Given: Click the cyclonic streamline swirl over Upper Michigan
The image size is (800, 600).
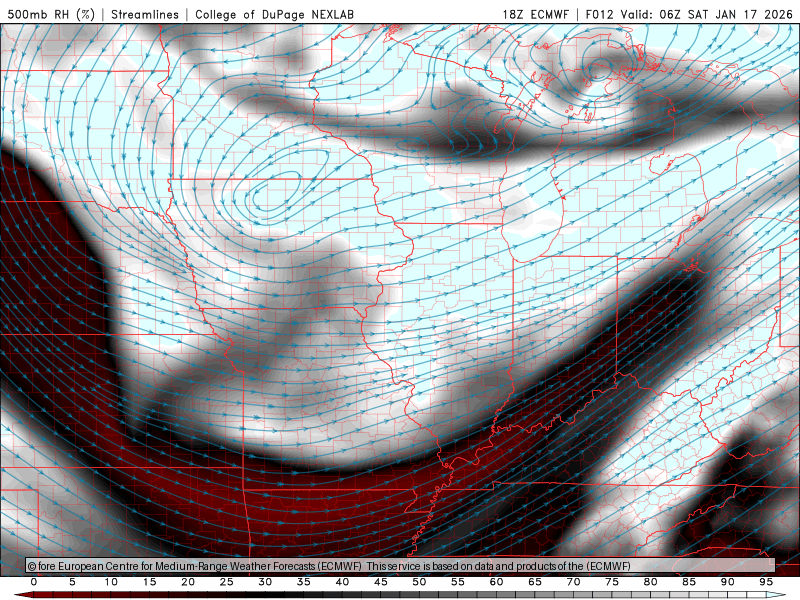Looking at the screenshot, I should pyautogui.click(x=599, y=69).
